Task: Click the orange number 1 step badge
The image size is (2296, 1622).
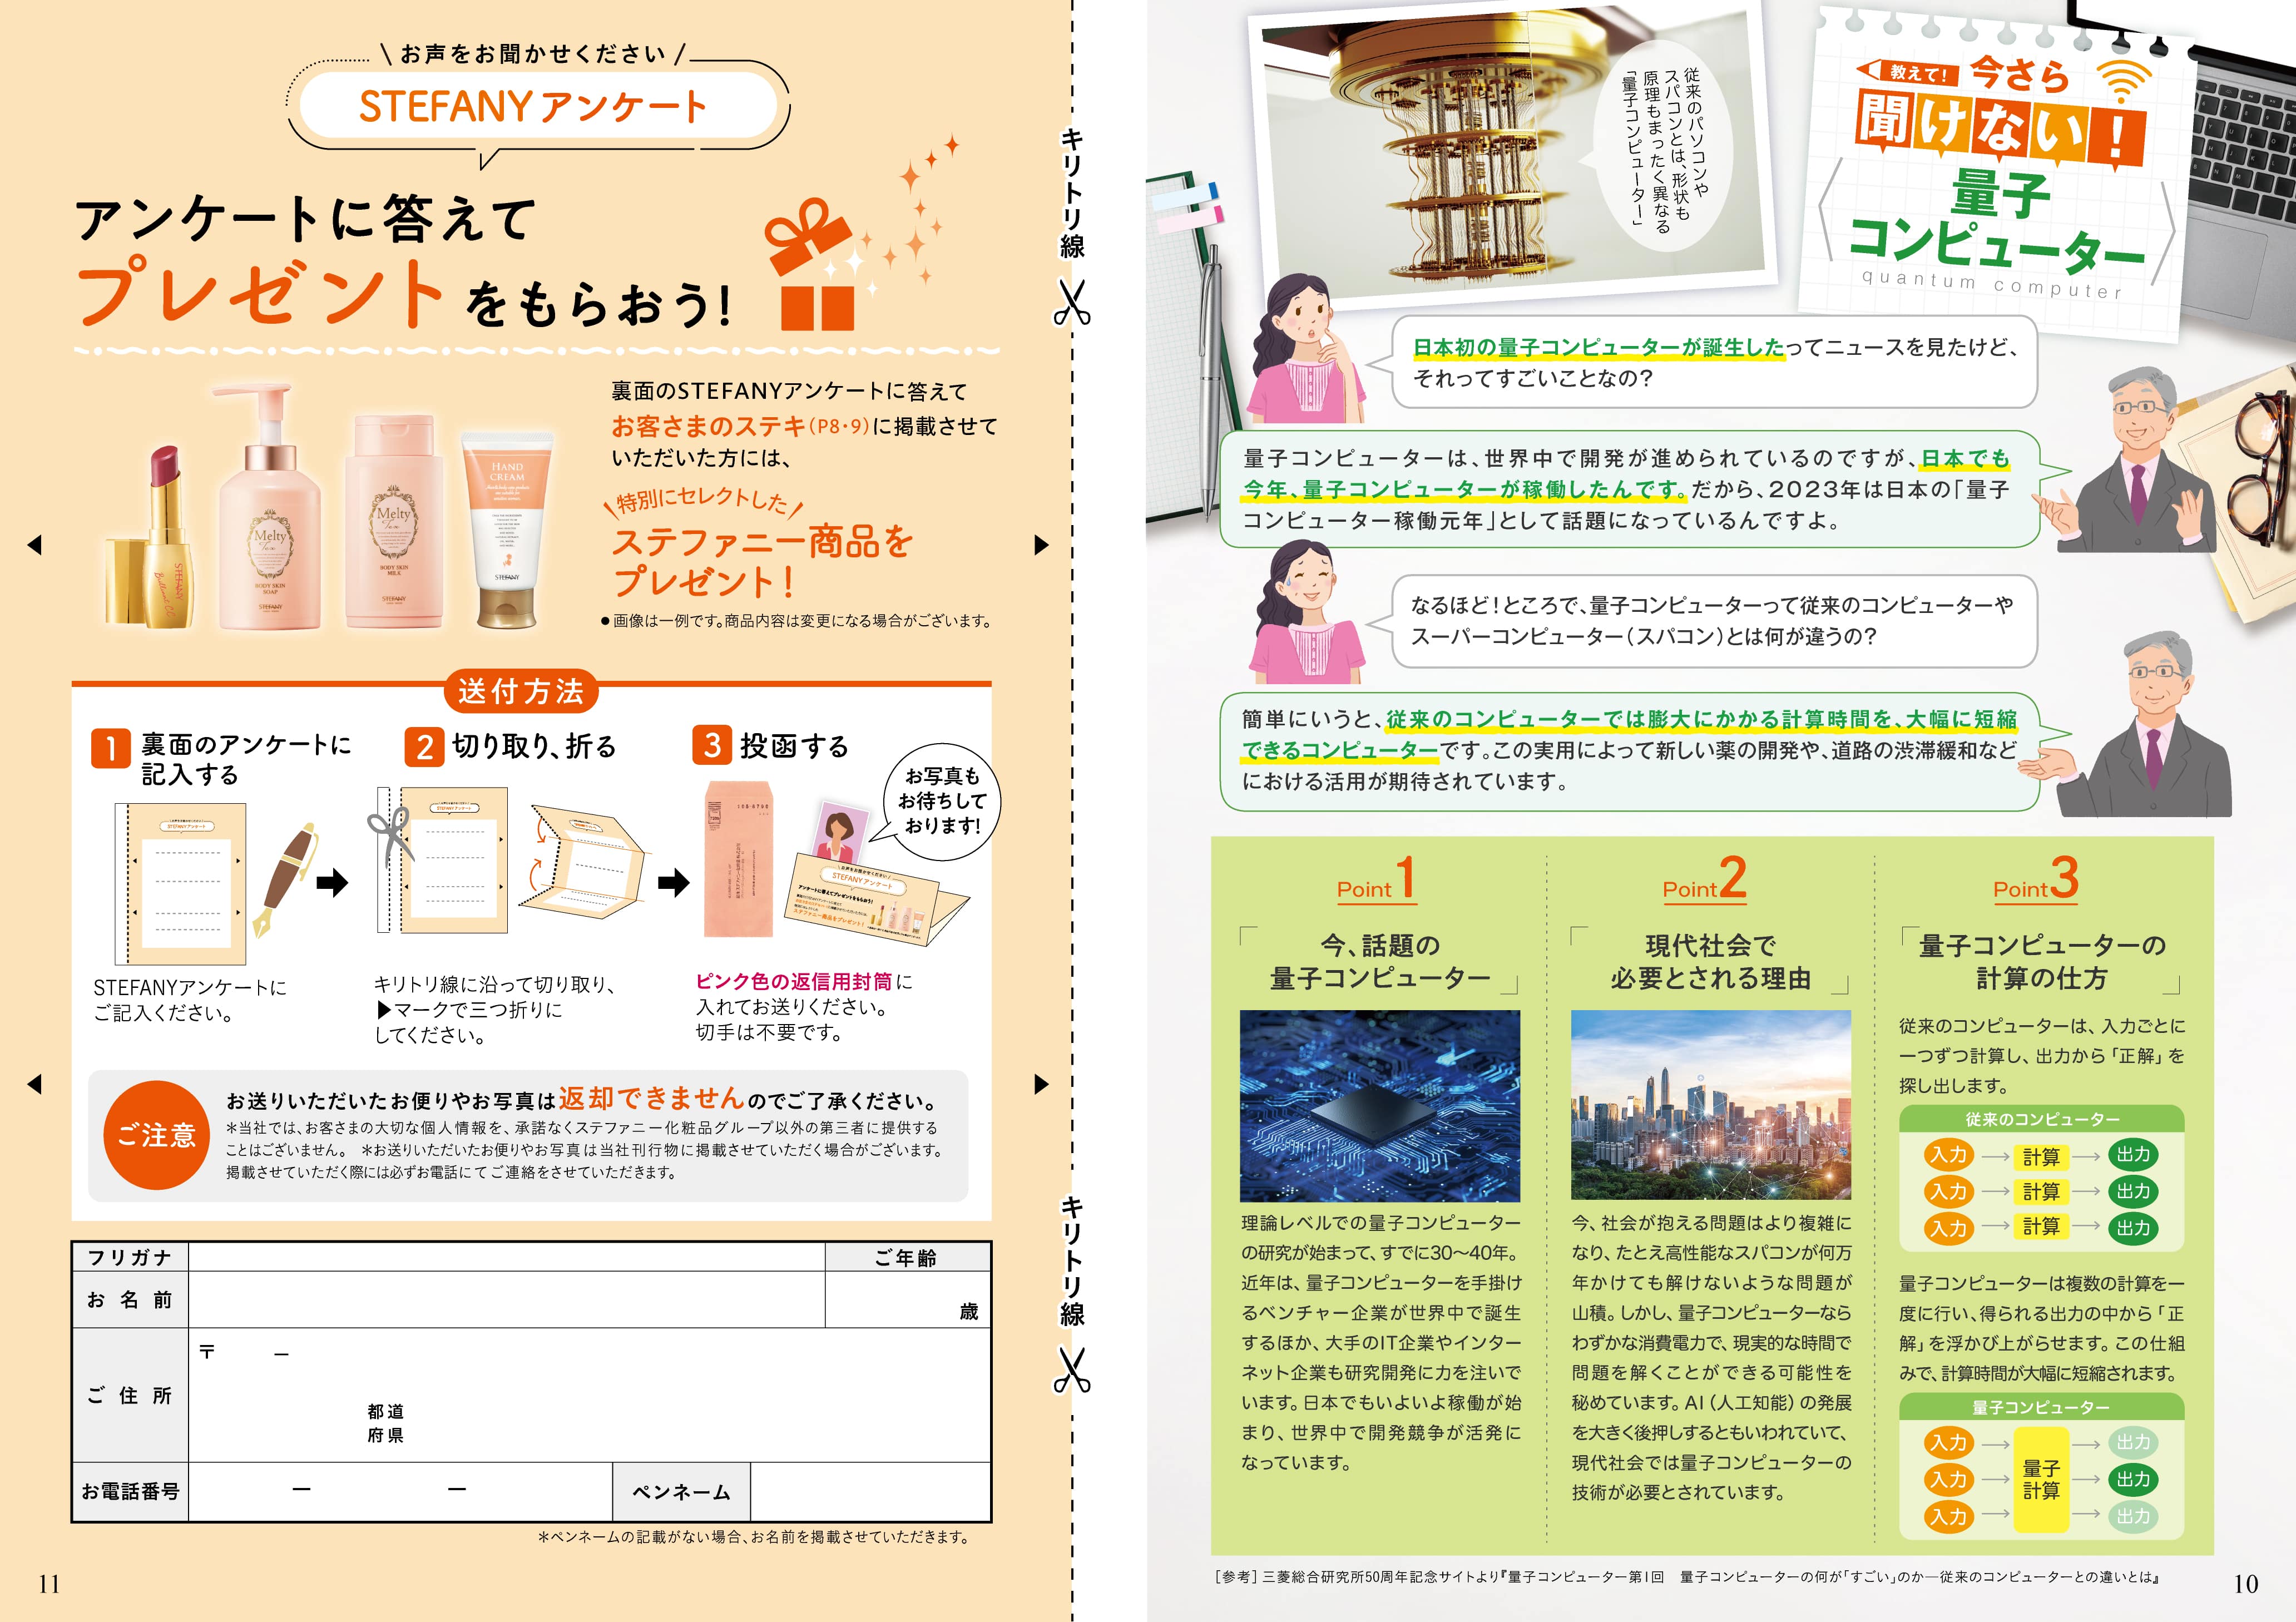Action: [x=110, y=747]
